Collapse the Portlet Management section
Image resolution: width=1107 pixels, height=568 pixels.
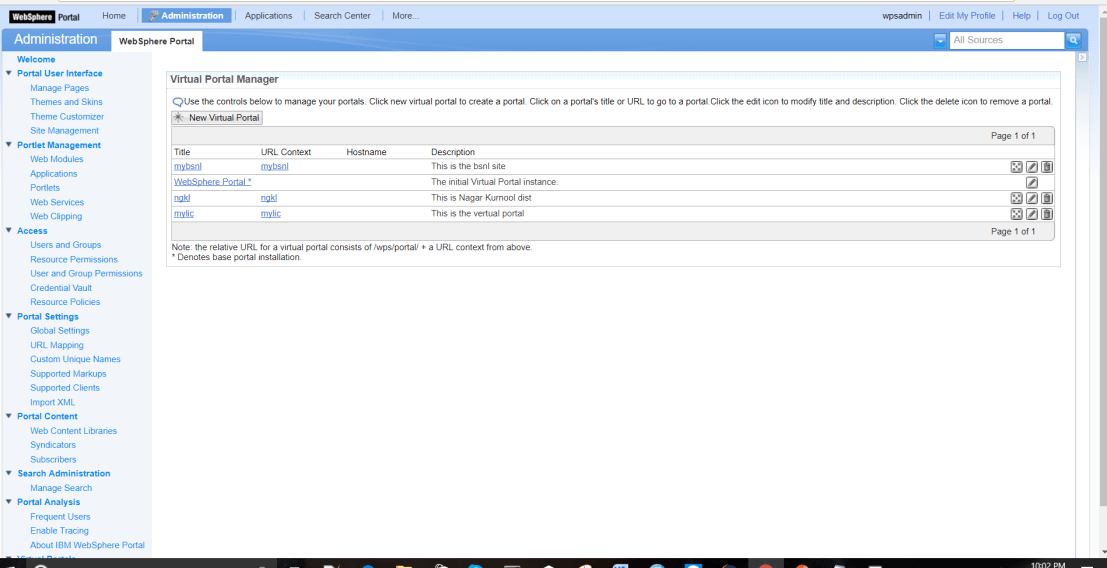[x=9, y=145]
